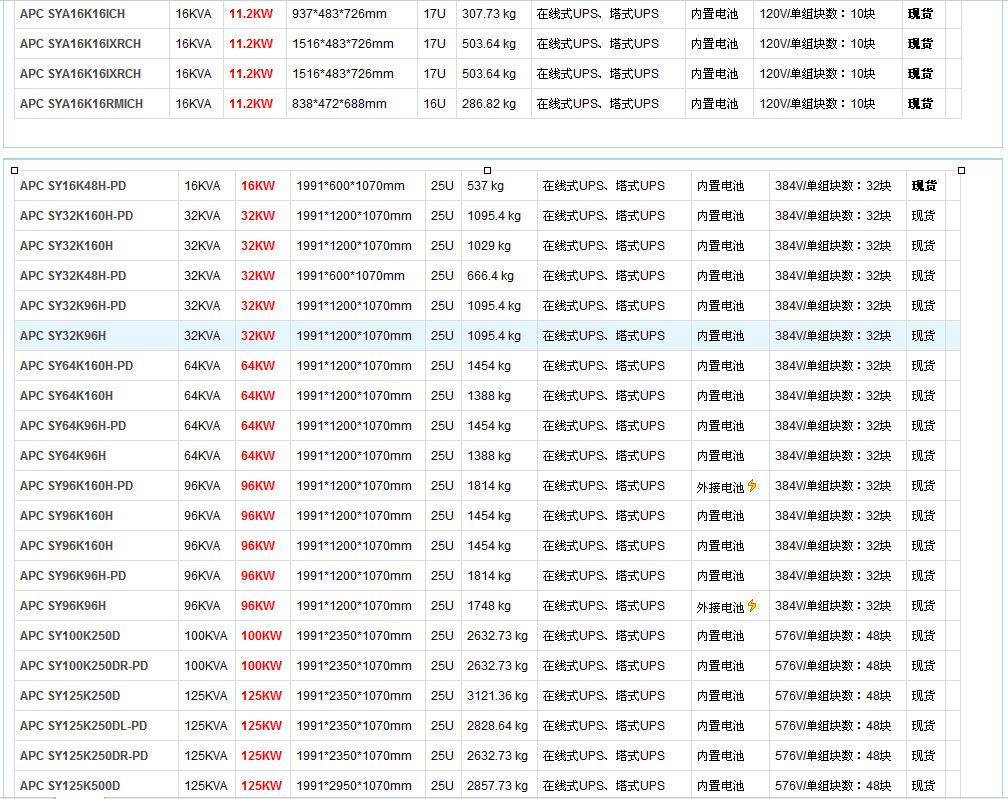The image size is (1008, 799).
Task: Click the 537 kg weight cell
Action: point(485,186)
